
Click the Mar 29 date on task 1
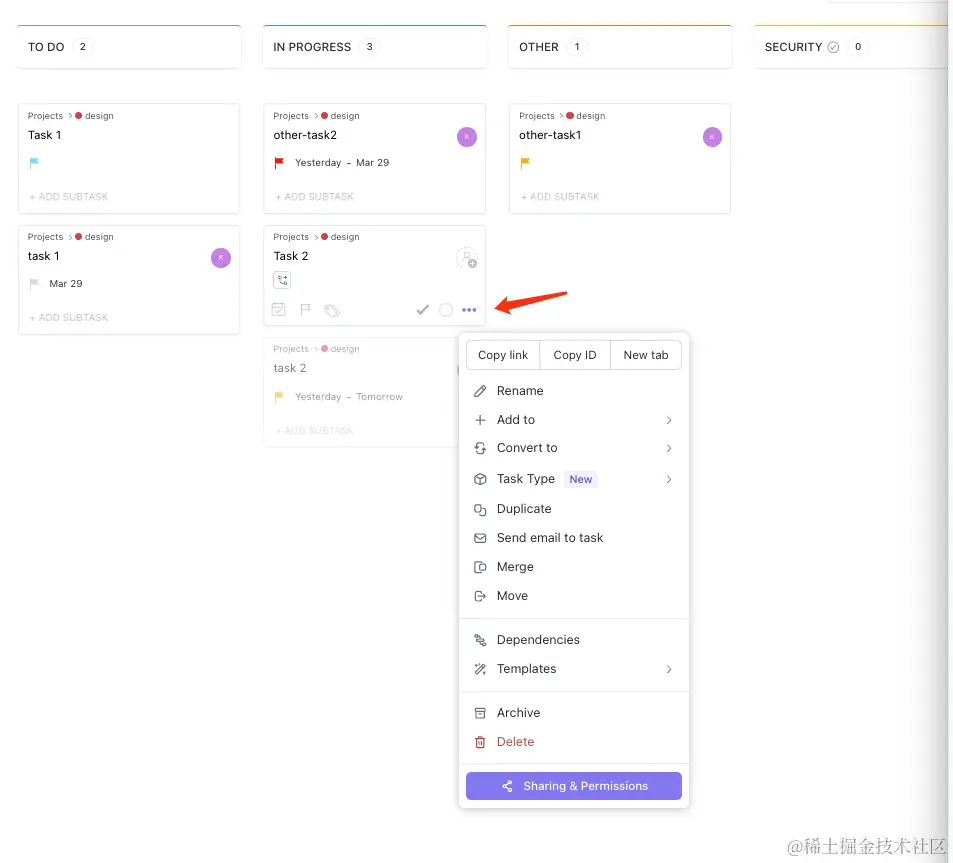(66, 283)
